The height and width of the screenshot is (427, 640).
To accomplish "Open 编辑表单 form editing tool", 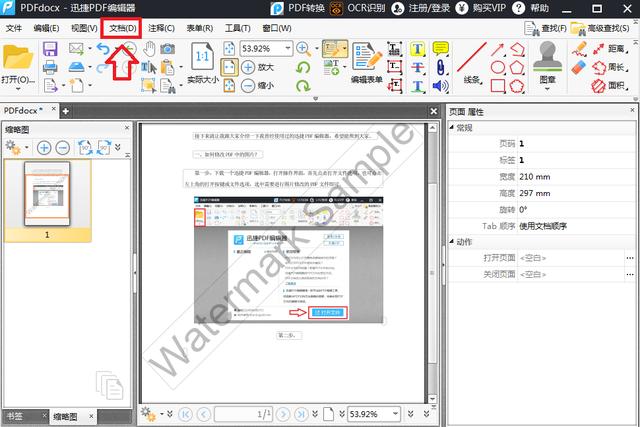I will coord(367,62).
